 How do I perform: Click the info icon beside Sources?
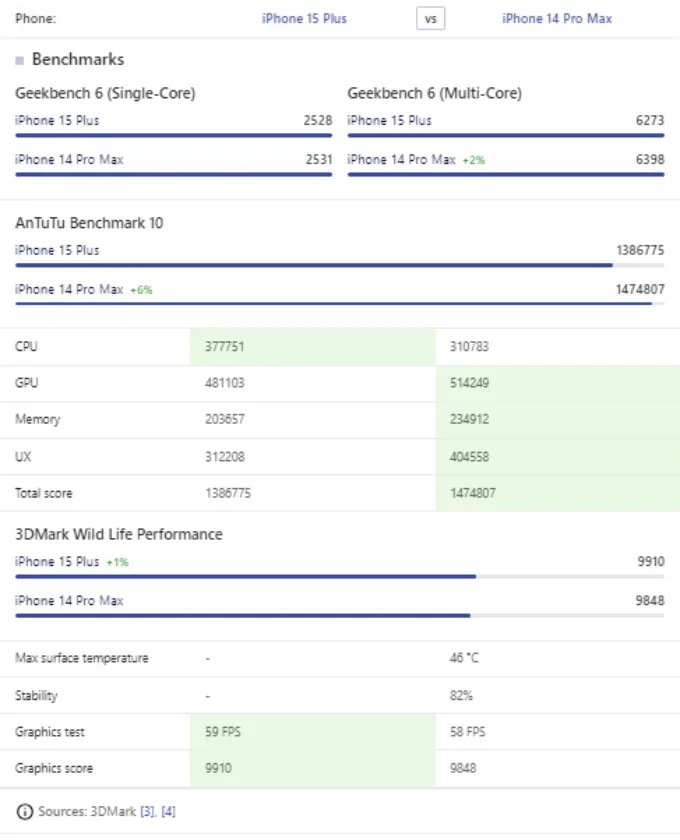tap(25, 811)
